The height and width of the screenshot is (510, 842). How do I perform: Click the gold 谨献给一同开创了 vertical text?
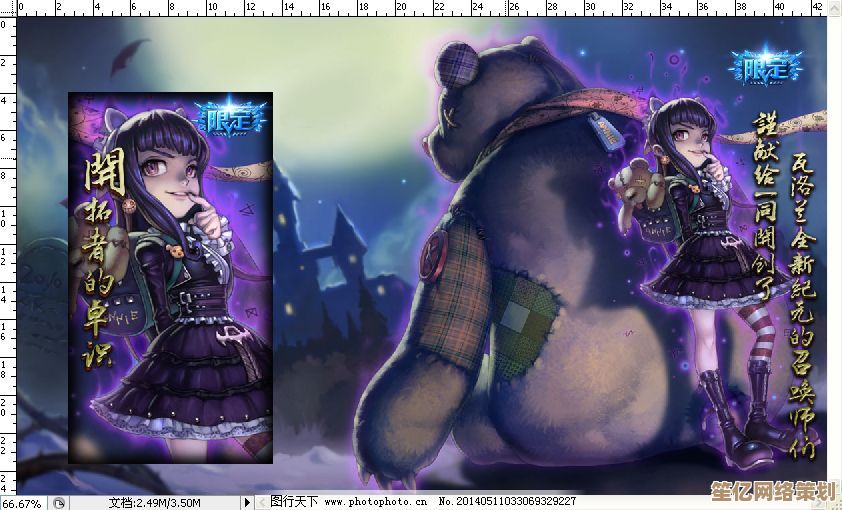coord(764,200)
